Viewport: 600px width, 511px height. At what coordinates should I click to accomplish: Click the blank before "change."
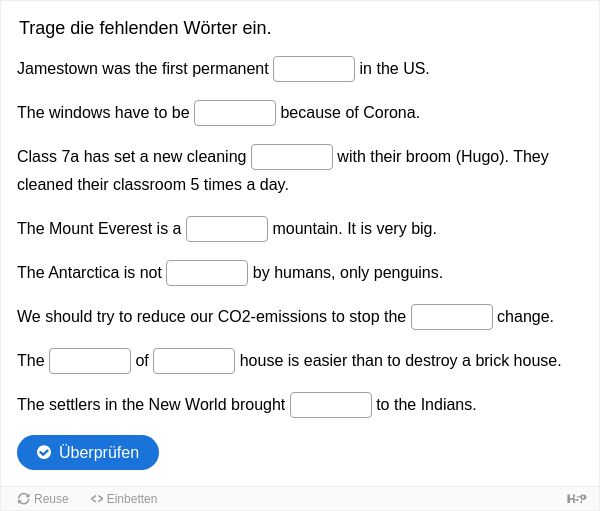pos(452,317)
